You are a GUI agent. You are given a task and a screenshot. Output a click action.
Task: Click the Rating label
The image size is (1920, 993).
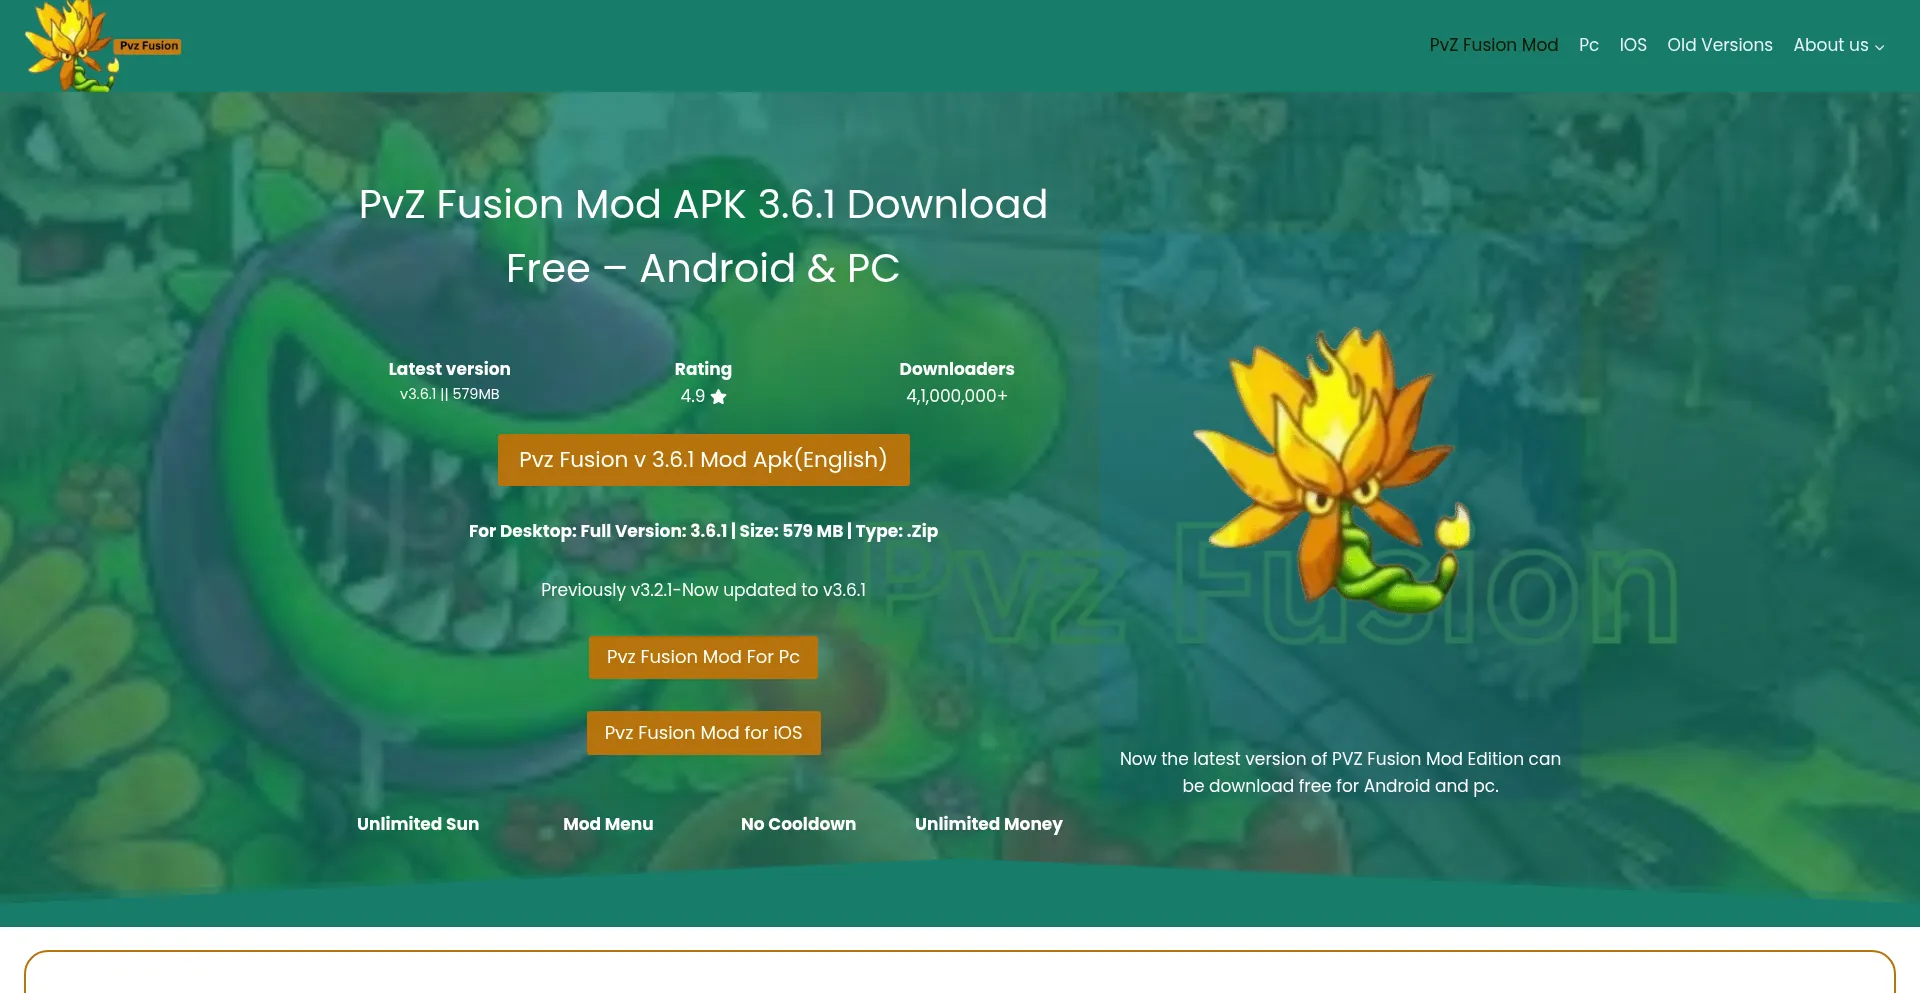(703, 369)
